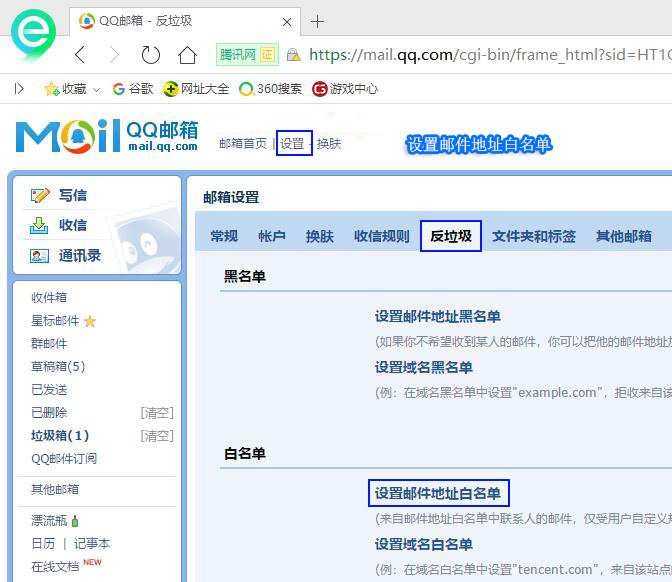This screenshot has width=672, height=582.
Task: Click the QQ邮箱 tab favicon
Action: [x=87, y=21]
